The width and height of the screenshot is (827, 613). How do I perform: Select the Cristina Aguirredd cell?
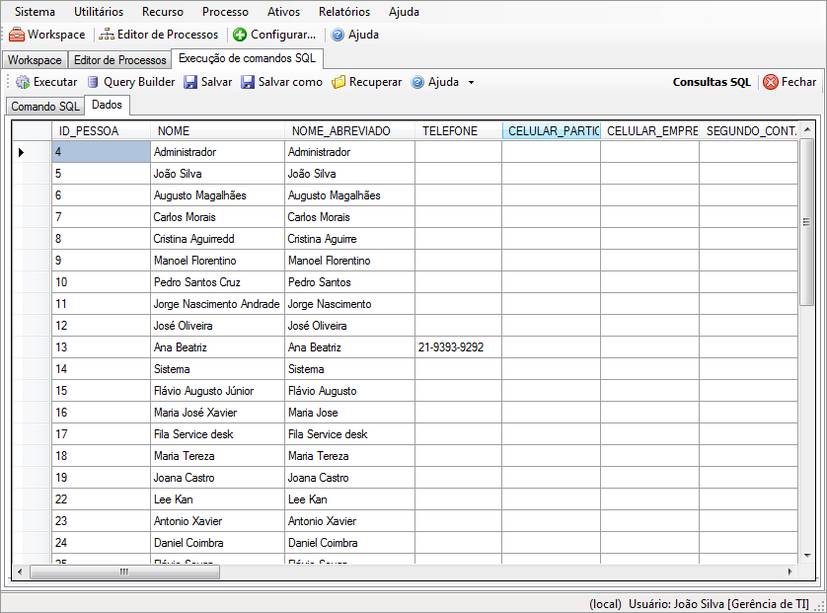(217, 239)
